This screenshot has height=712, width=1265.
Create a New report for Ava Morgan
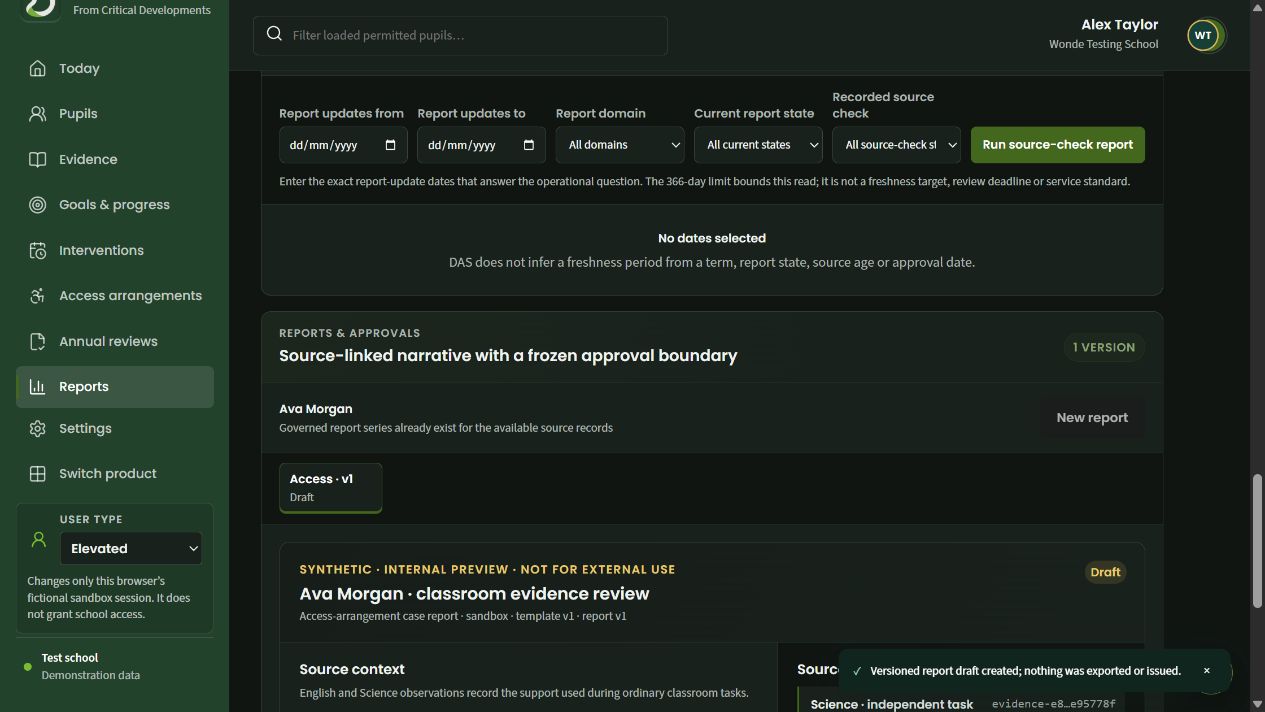[x=1092, y=418]
